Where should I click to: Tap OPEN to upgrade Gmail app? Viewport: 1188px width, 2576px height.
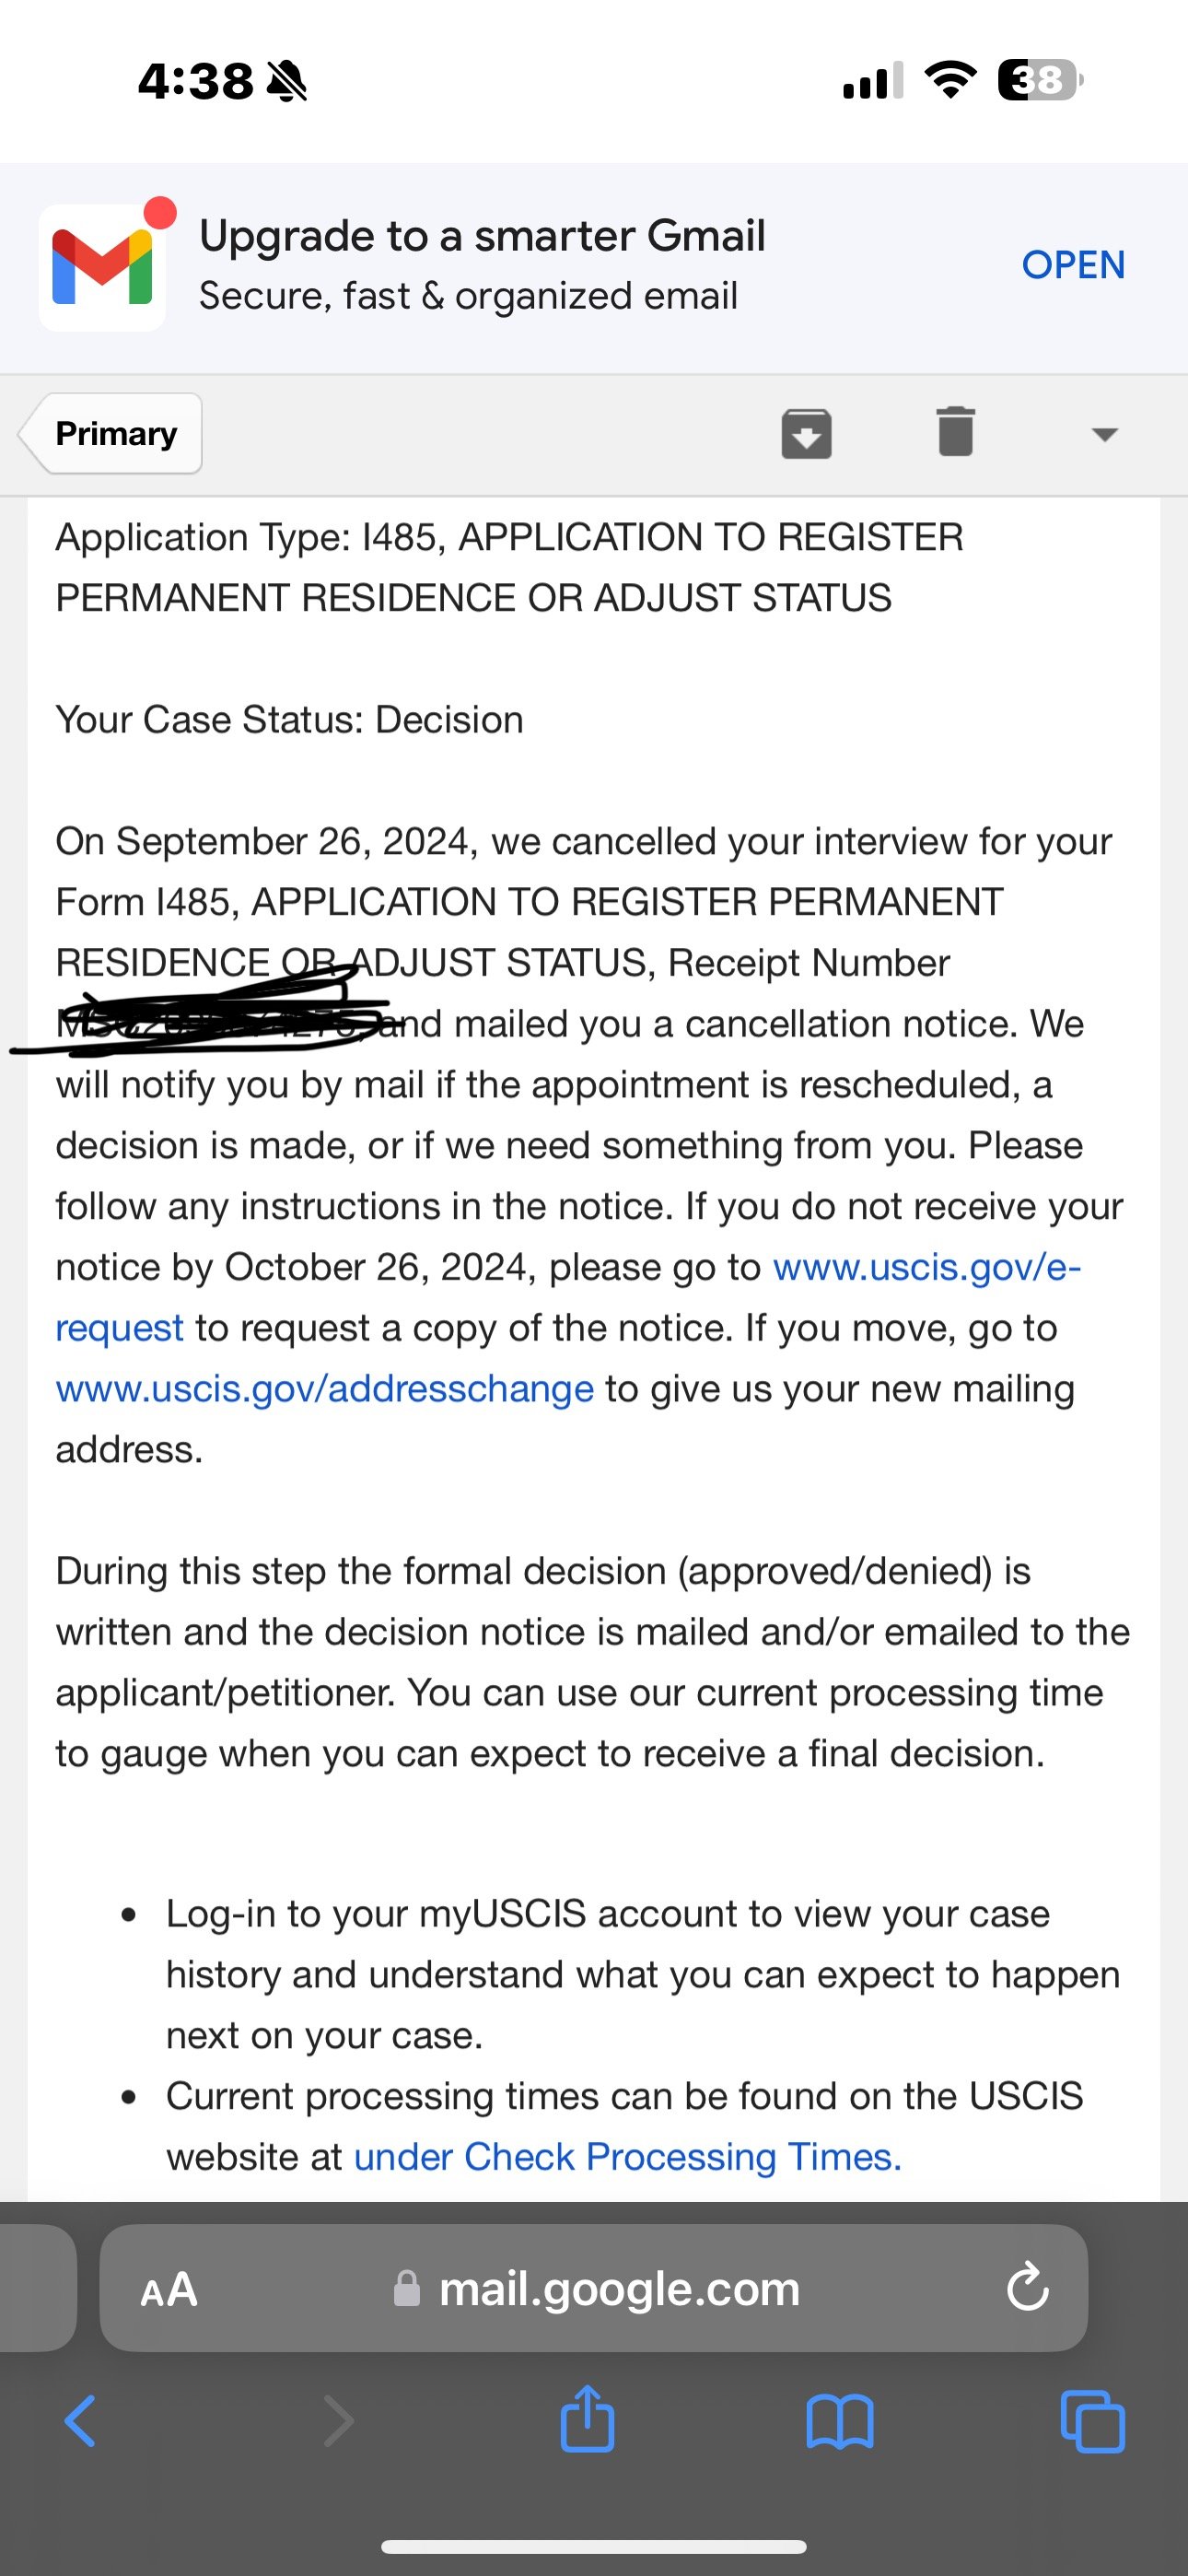pyautogui.click(x=1073, y=265)
